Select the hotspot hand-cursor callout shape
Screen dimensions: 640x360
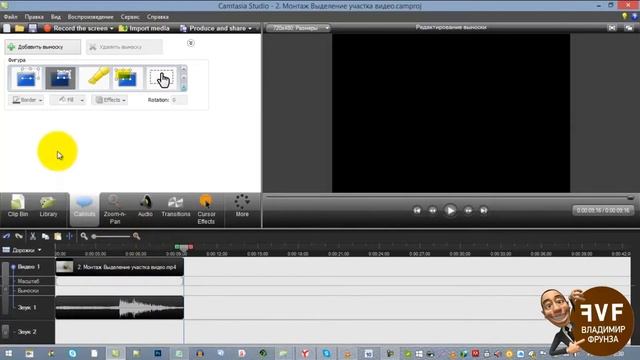click(x=162, y=78)
